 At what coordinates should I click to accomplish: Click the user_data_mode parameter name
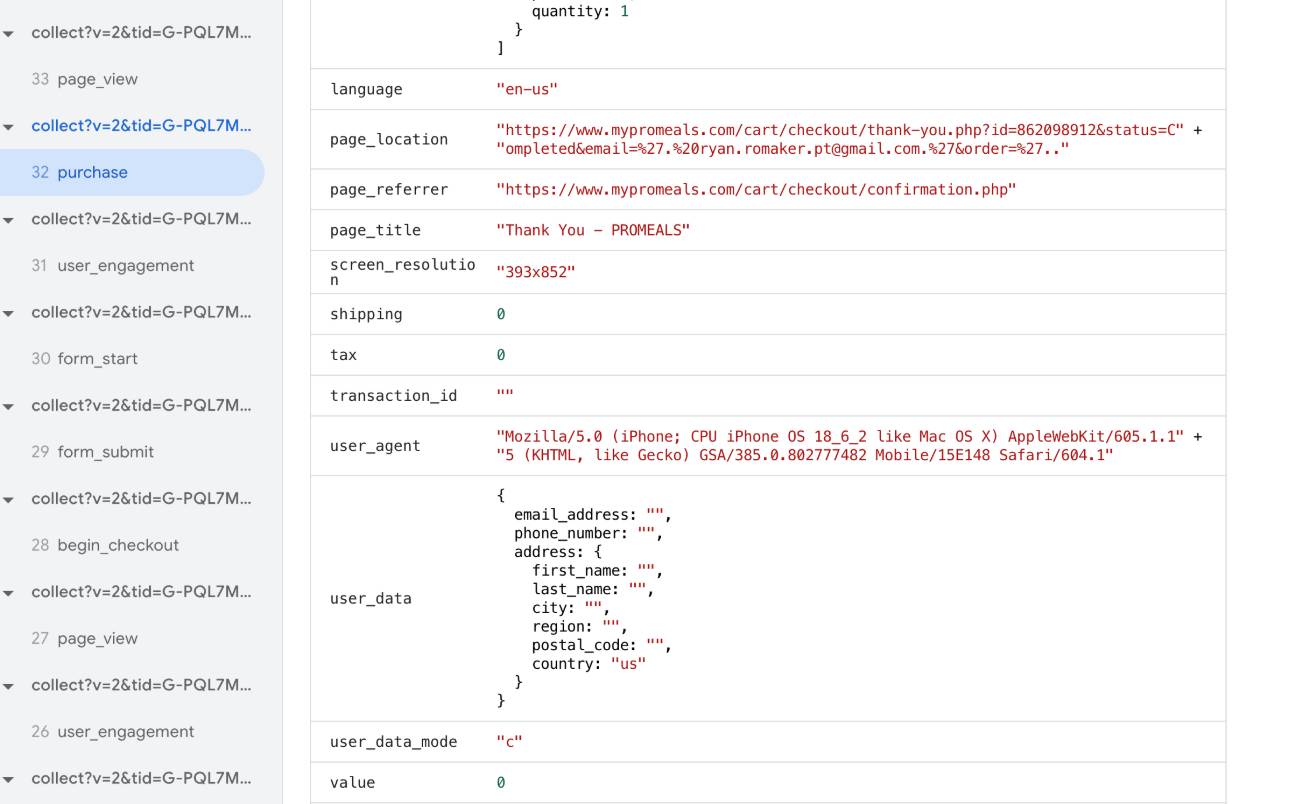tap(393, 742)
